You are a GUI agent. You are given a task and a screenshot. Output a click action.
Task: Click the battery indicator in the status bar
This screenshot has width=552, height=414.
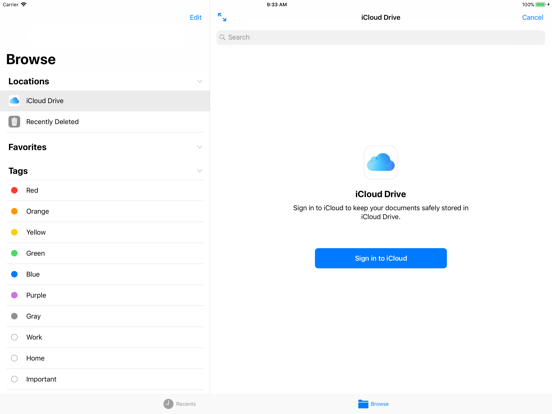(540, 5)
